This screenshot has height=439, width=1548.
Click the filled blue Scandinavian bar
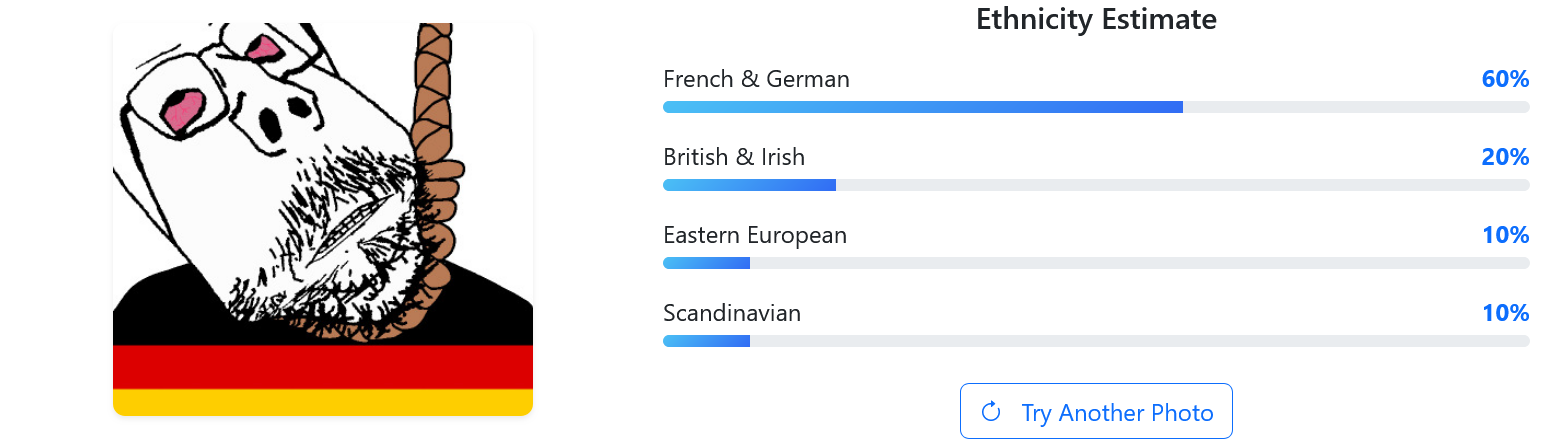pos(706,341)
